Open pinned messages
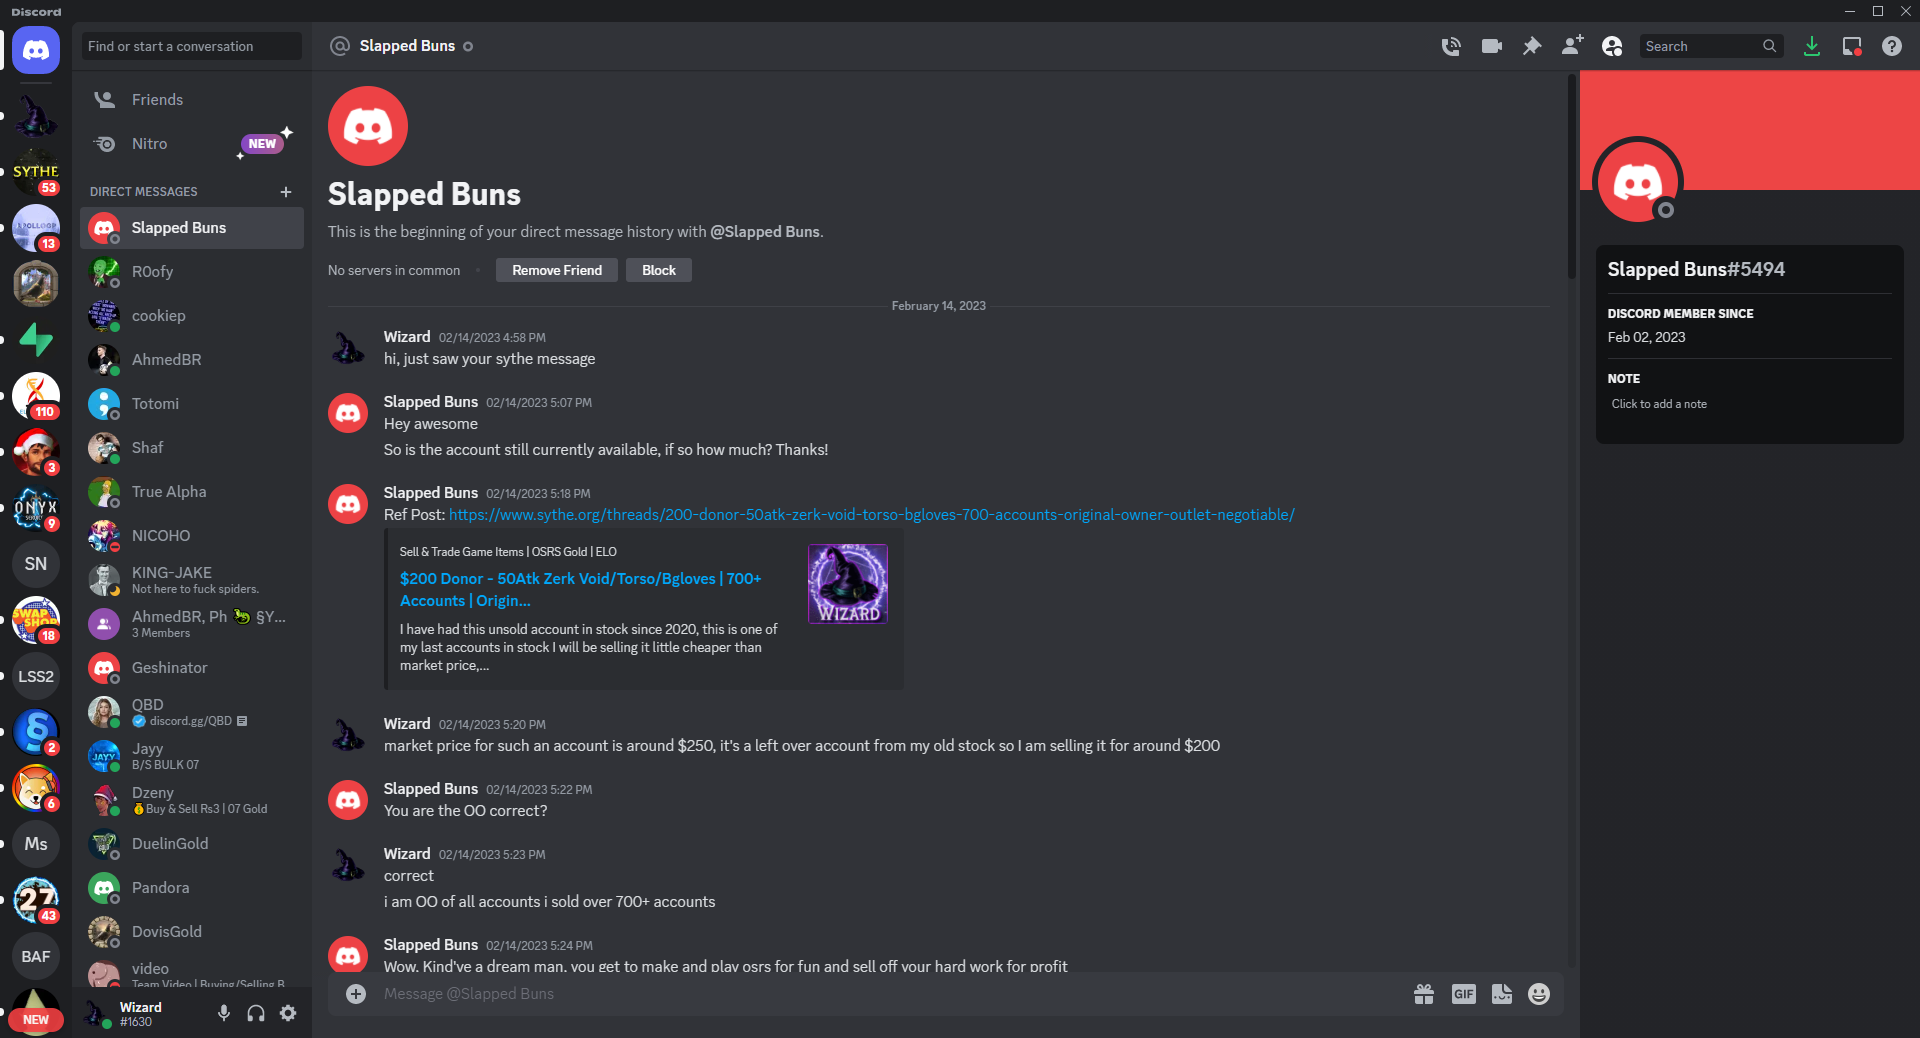 pyautogui.click(x=1531, y=46)
